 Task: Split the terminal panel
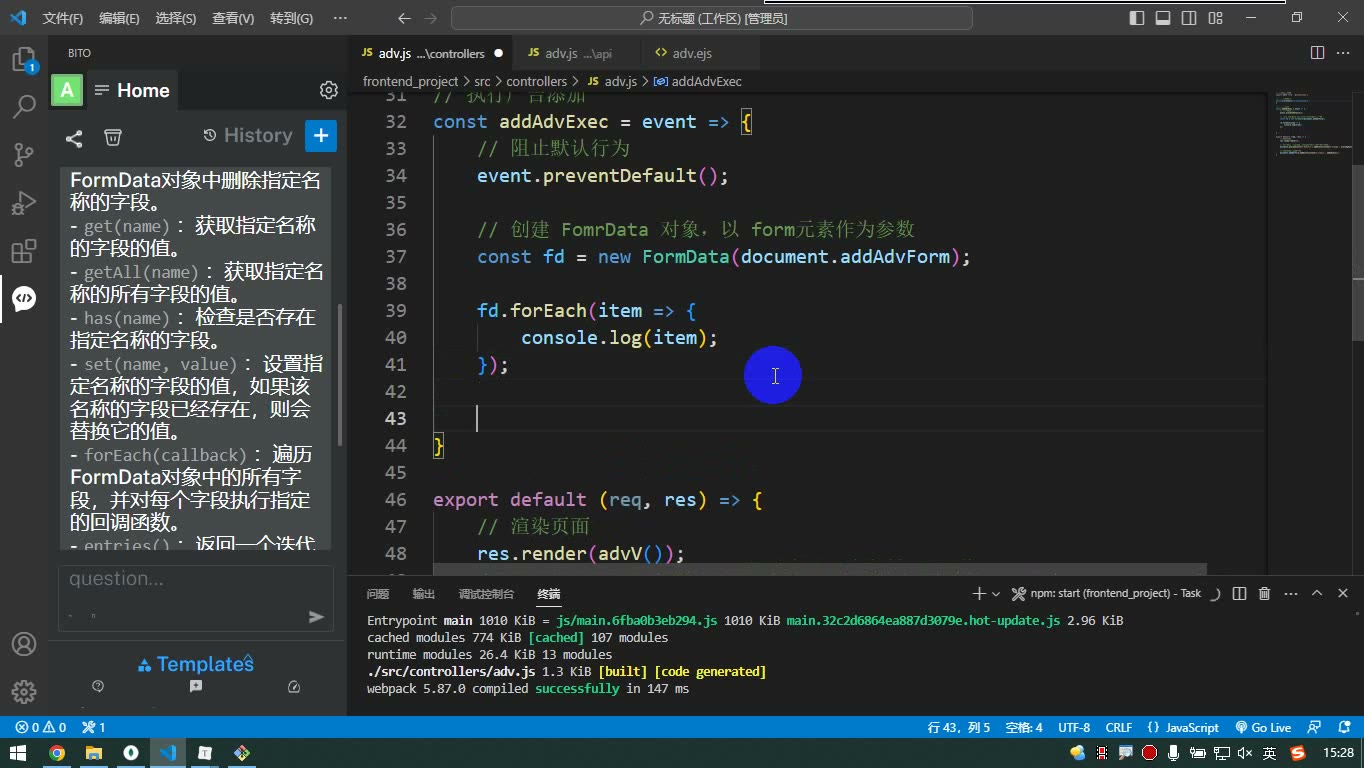1239,593
